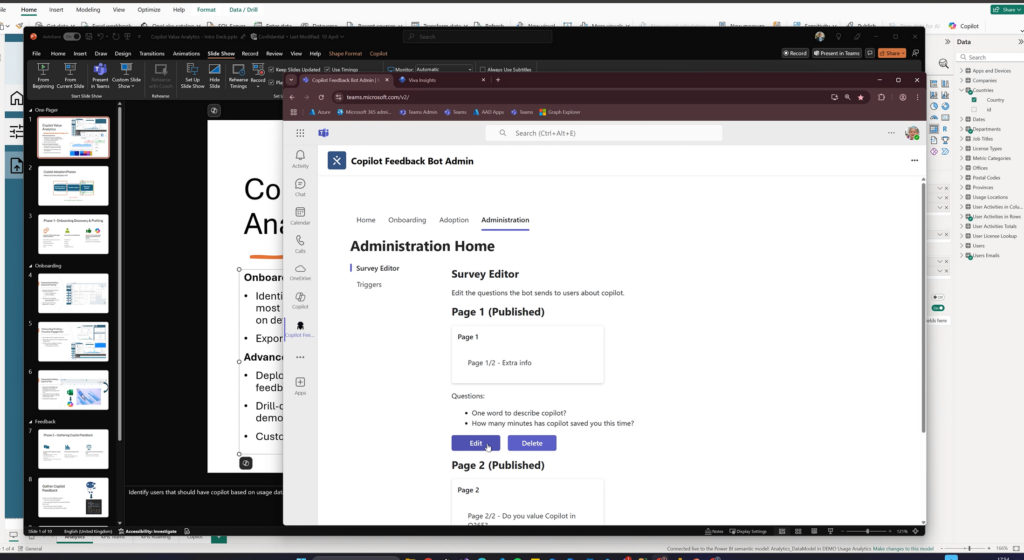1024x560 pixels.
Task: Adjust the Power BI zoom slider
Action: (x=968, y=549)
